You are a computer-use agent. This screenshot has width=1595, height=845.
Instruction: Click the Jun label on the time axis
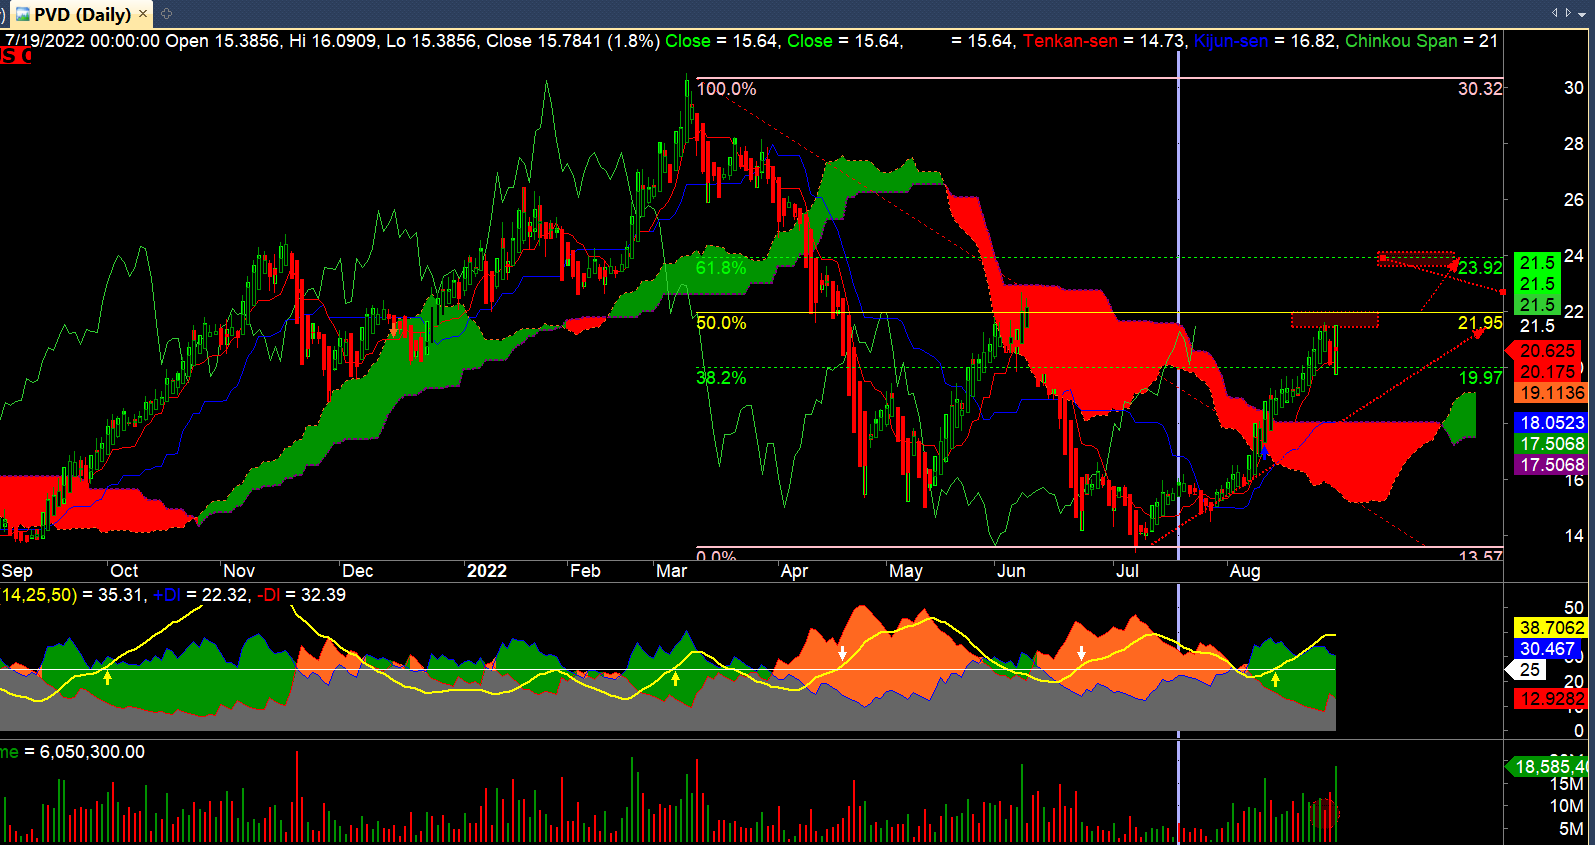click(x=1011, y=571)
